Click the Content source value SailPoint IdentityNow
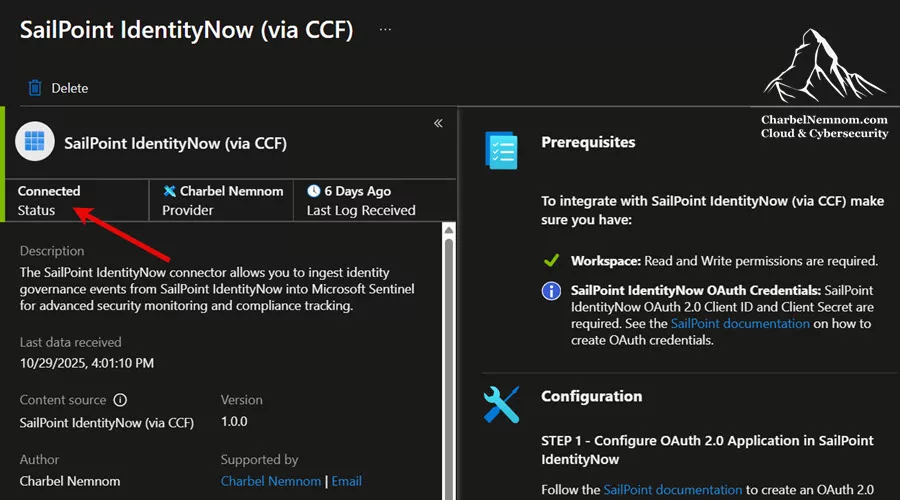Viewport: 900px width, 500px height. tap(107, 423)
